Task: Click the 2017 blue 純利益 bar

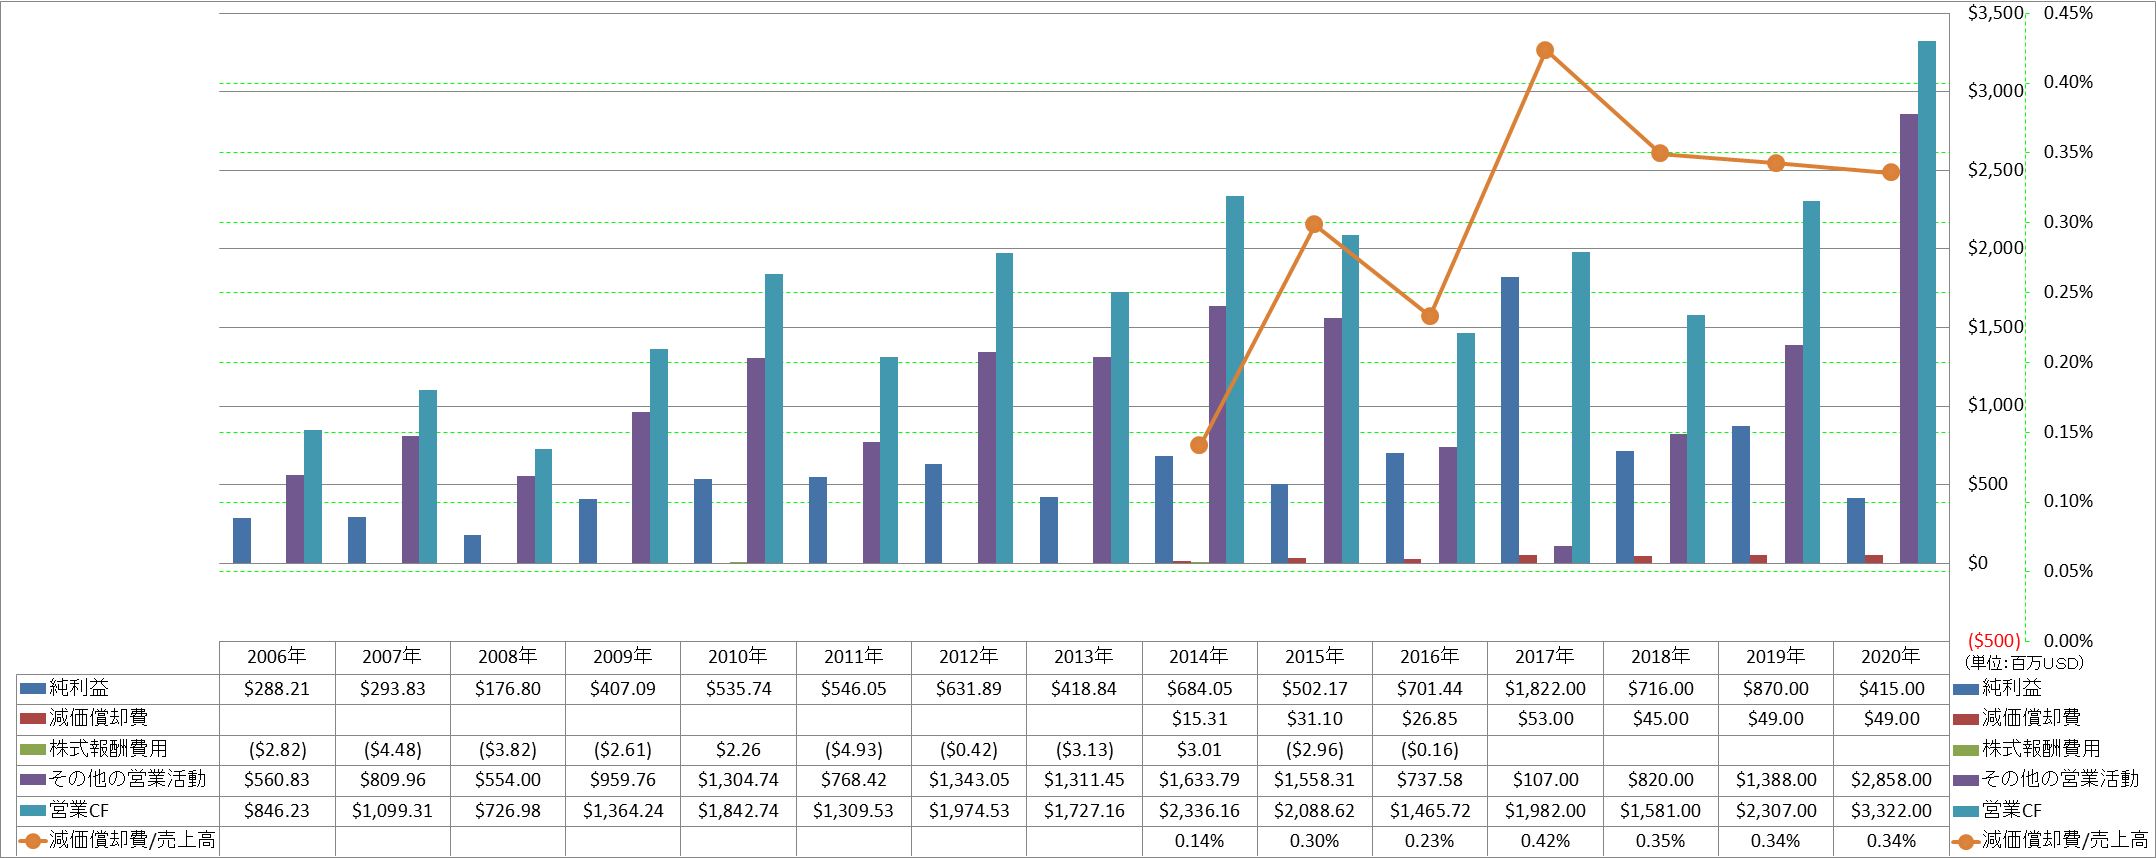Action: click(x=1510, y=420)
